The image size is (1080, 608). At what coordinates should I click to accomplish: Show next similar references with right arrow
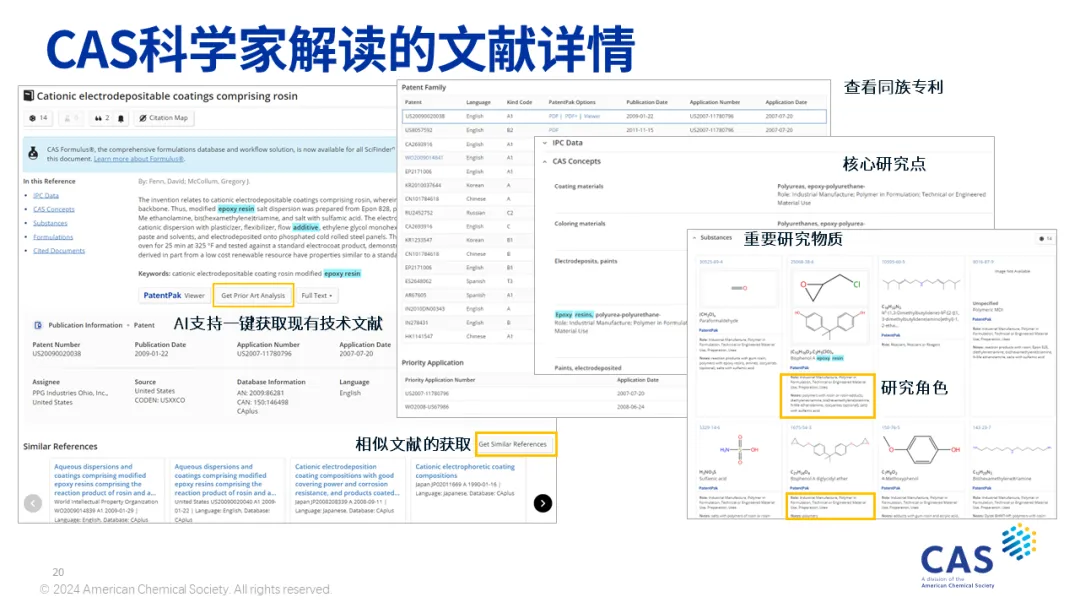(543, 503)
